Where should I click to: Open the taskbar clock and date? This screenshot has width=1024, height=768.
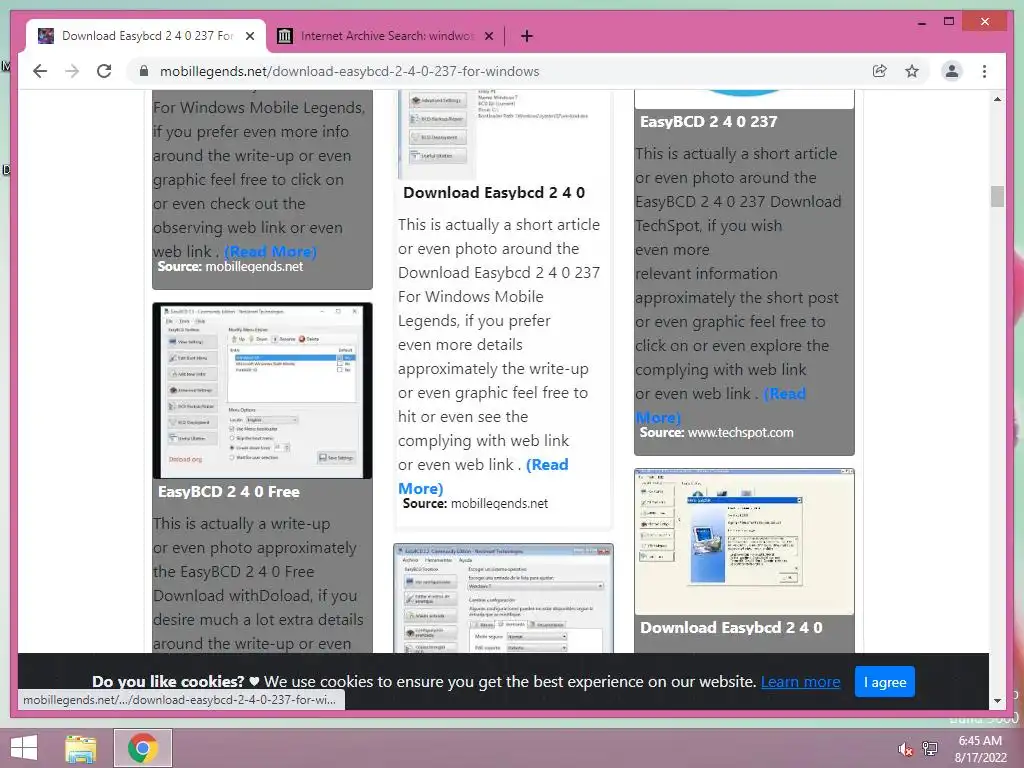pos(980,749)
